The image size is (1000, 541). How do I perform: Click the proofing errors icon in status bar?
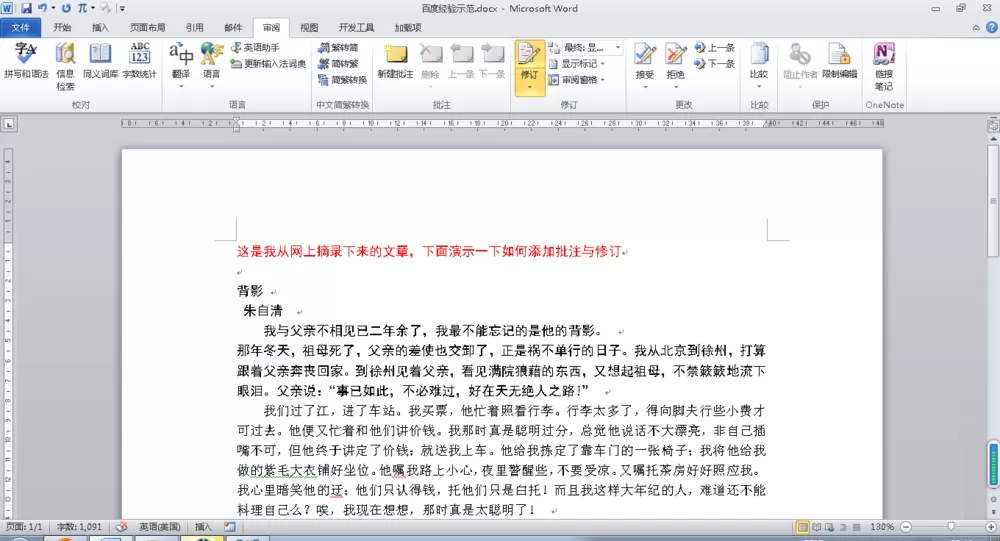(x=121, y=527)
